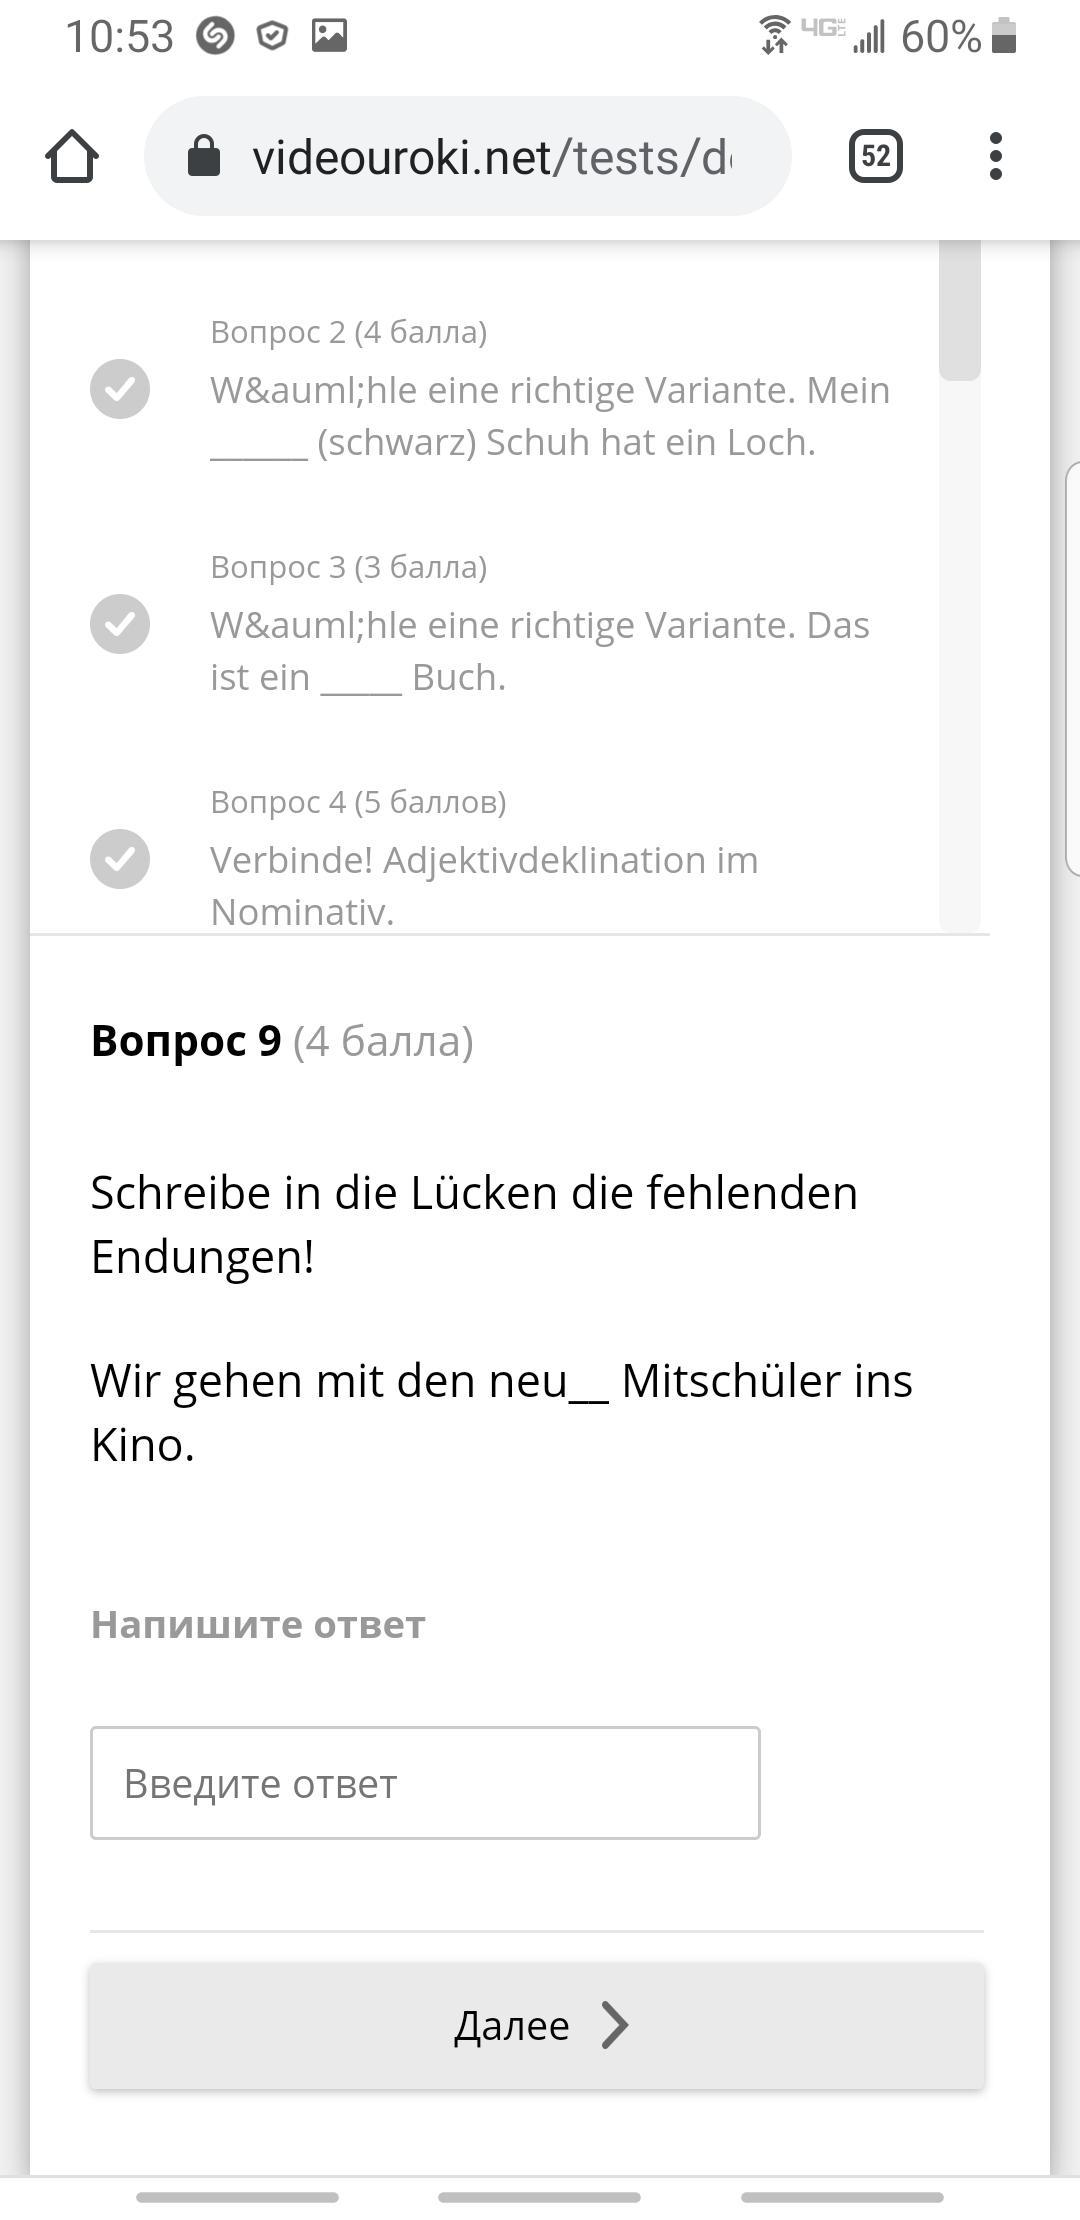Tap the Wi-Fi status icon
This screenshot has height=2220, width=1080.
[x=774, y=35]
